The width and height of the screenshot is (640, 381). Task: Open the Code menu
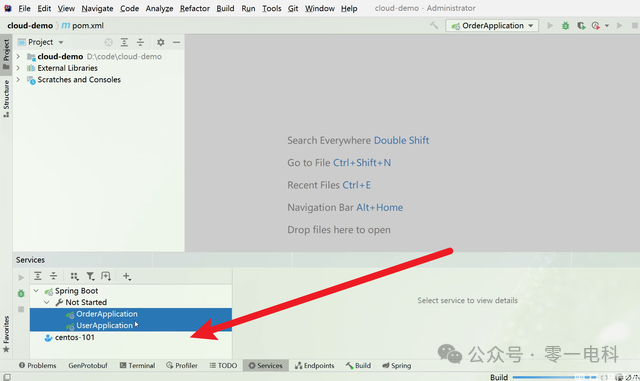tap(129, 8)
